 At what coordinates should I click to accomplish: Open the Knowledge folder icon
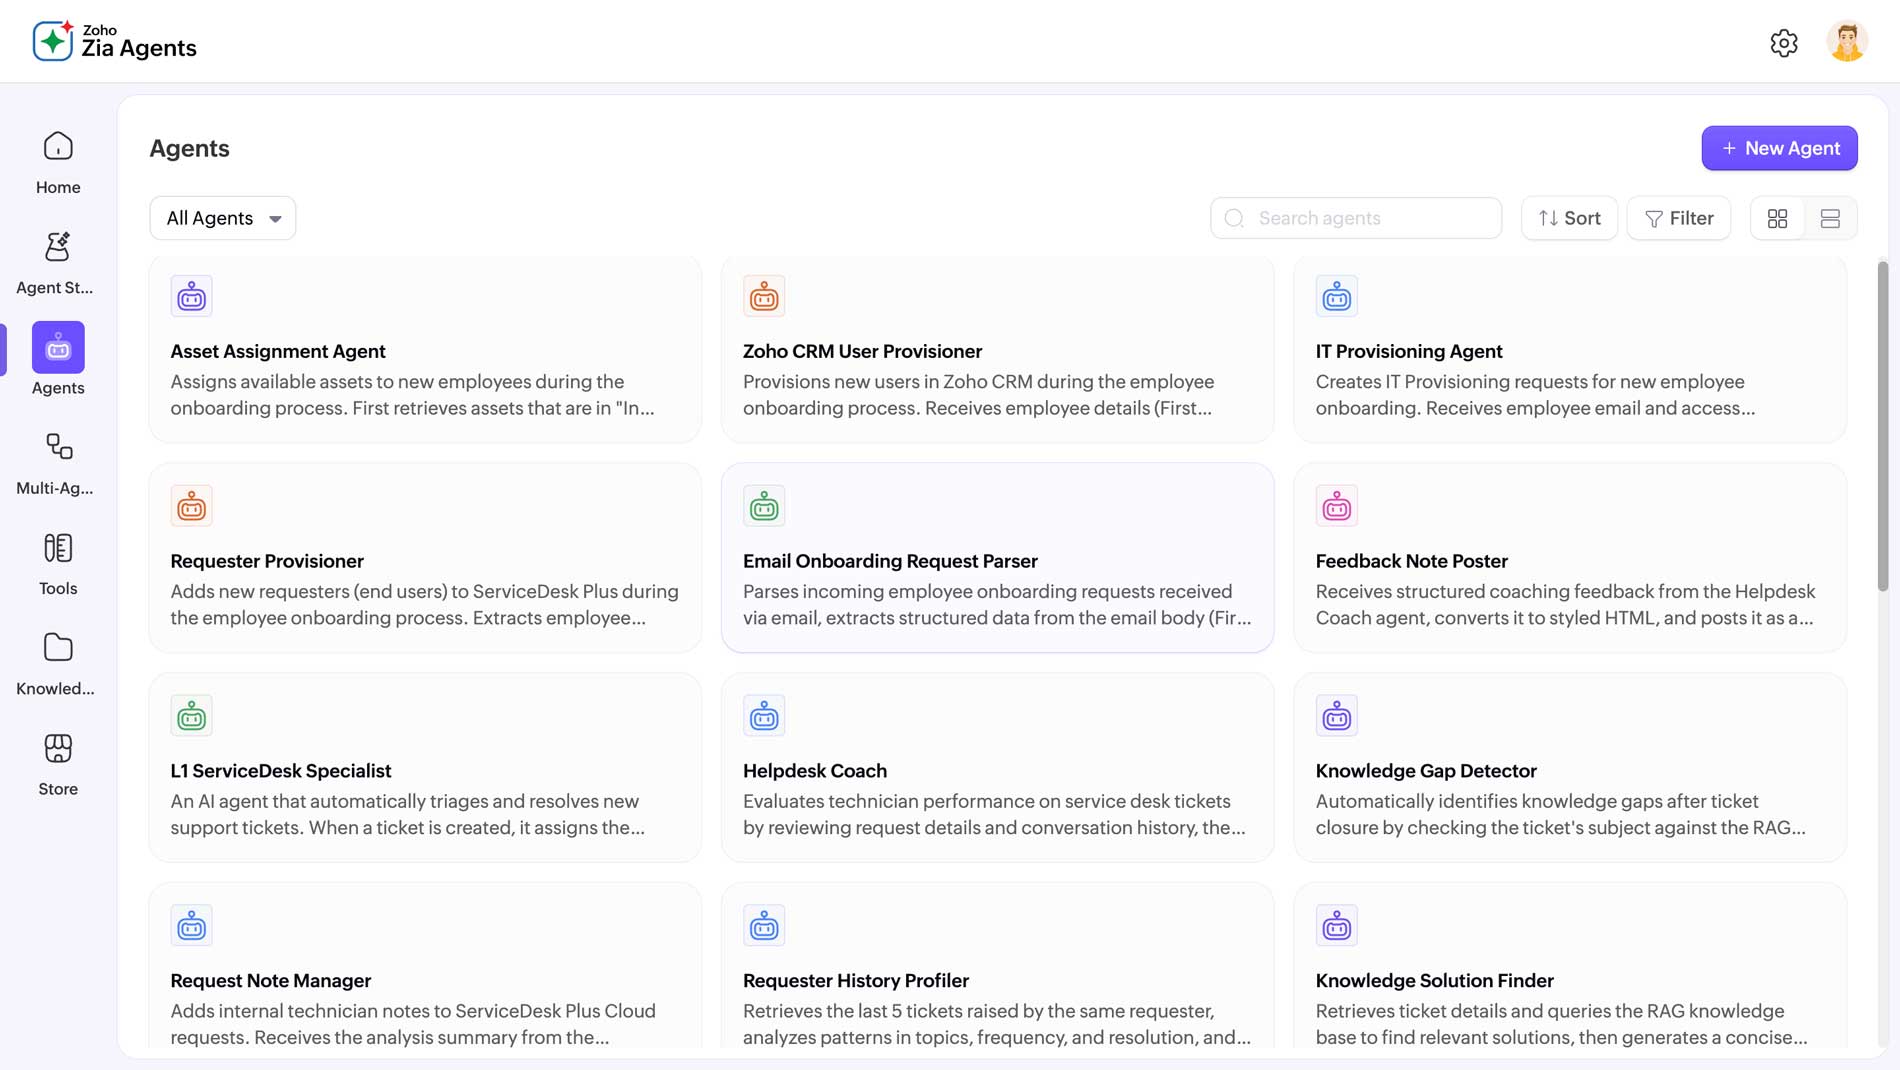pos(58,648)
